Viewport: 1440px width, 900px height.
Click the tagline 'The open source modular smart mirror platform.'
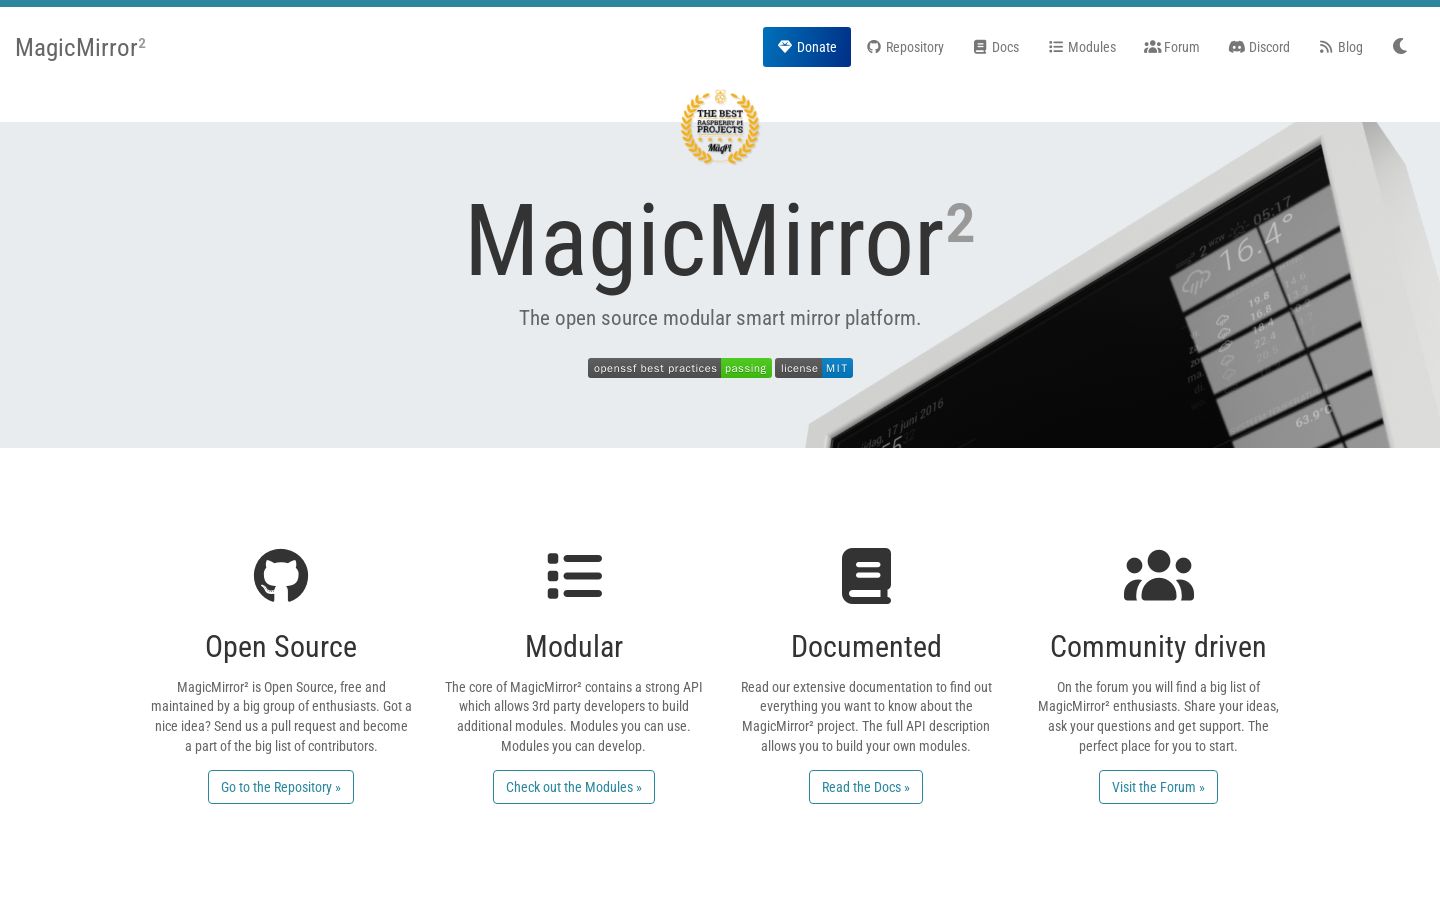[720, 318]
